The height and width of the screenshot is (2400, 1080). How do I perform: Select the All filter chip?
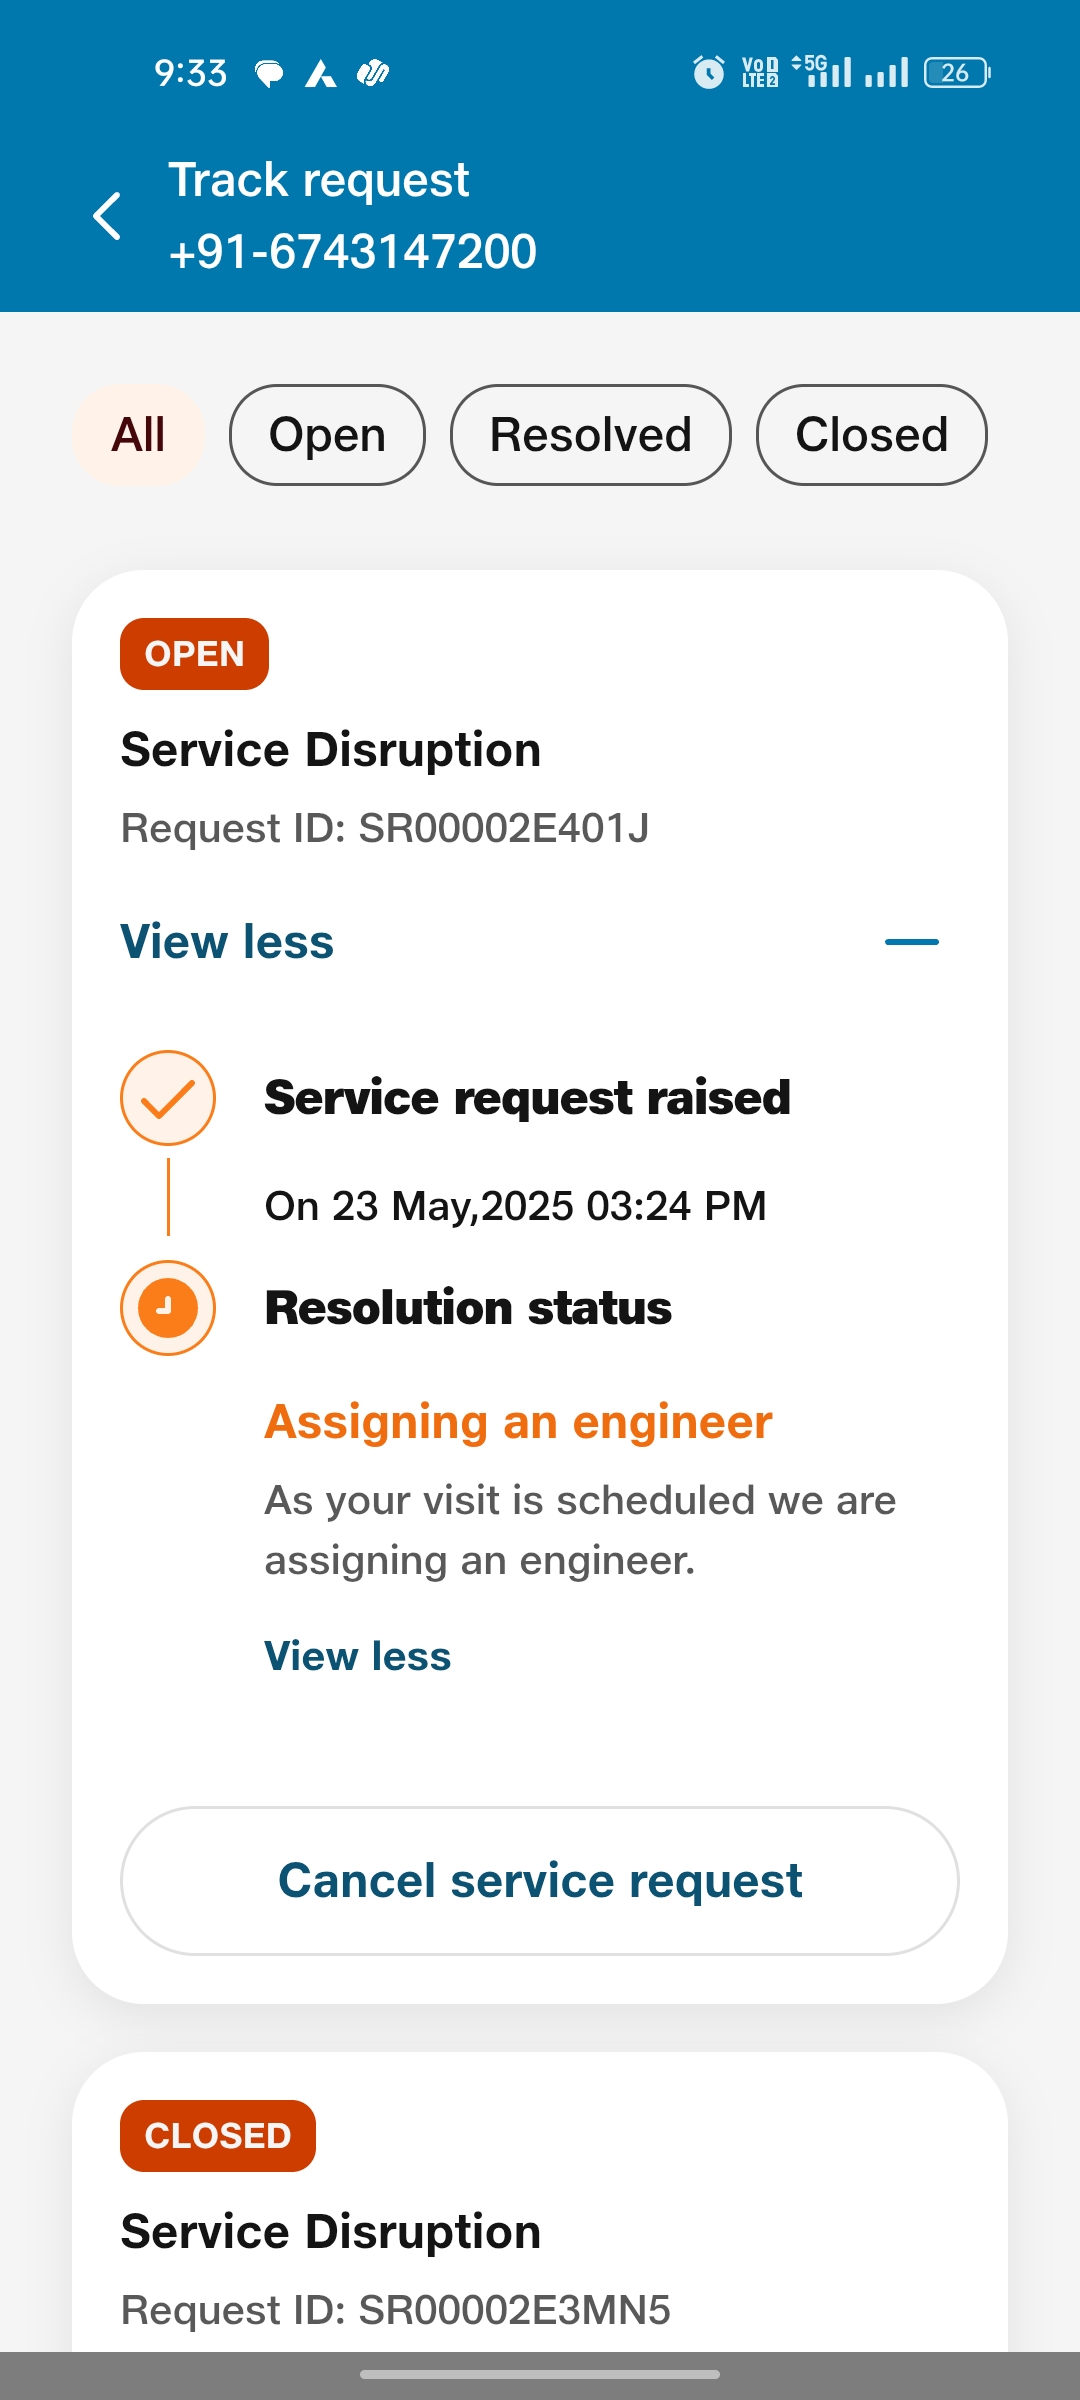click(139, 435)
